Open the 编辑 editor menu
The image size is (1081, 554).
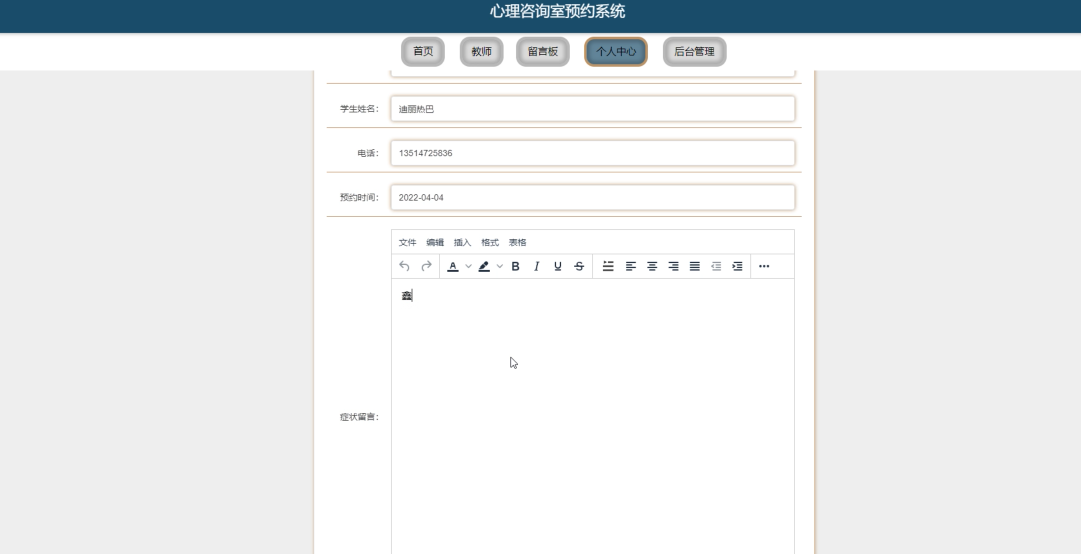[x=435, y=243]
